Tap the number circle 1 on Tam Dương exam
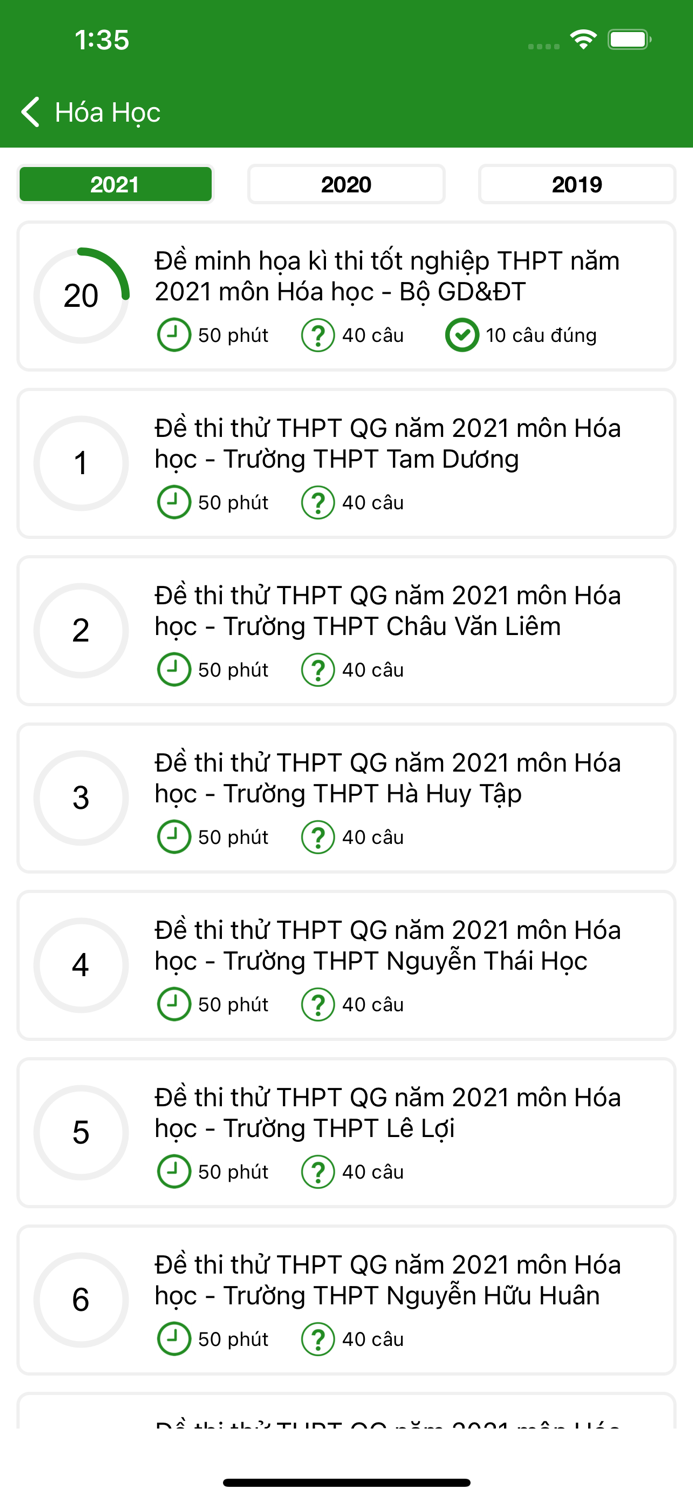693x1500 pixels. [81, 464]
